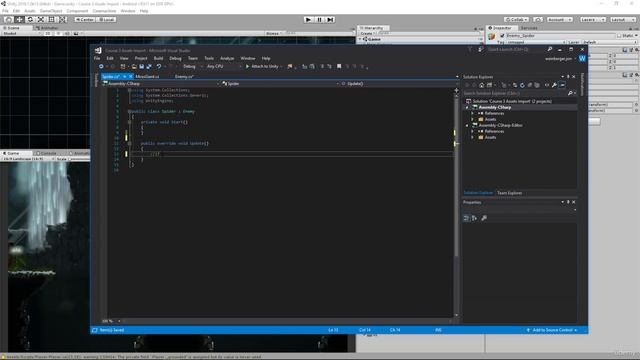Open the Collab dropdown in Unity

click(516, 20)
